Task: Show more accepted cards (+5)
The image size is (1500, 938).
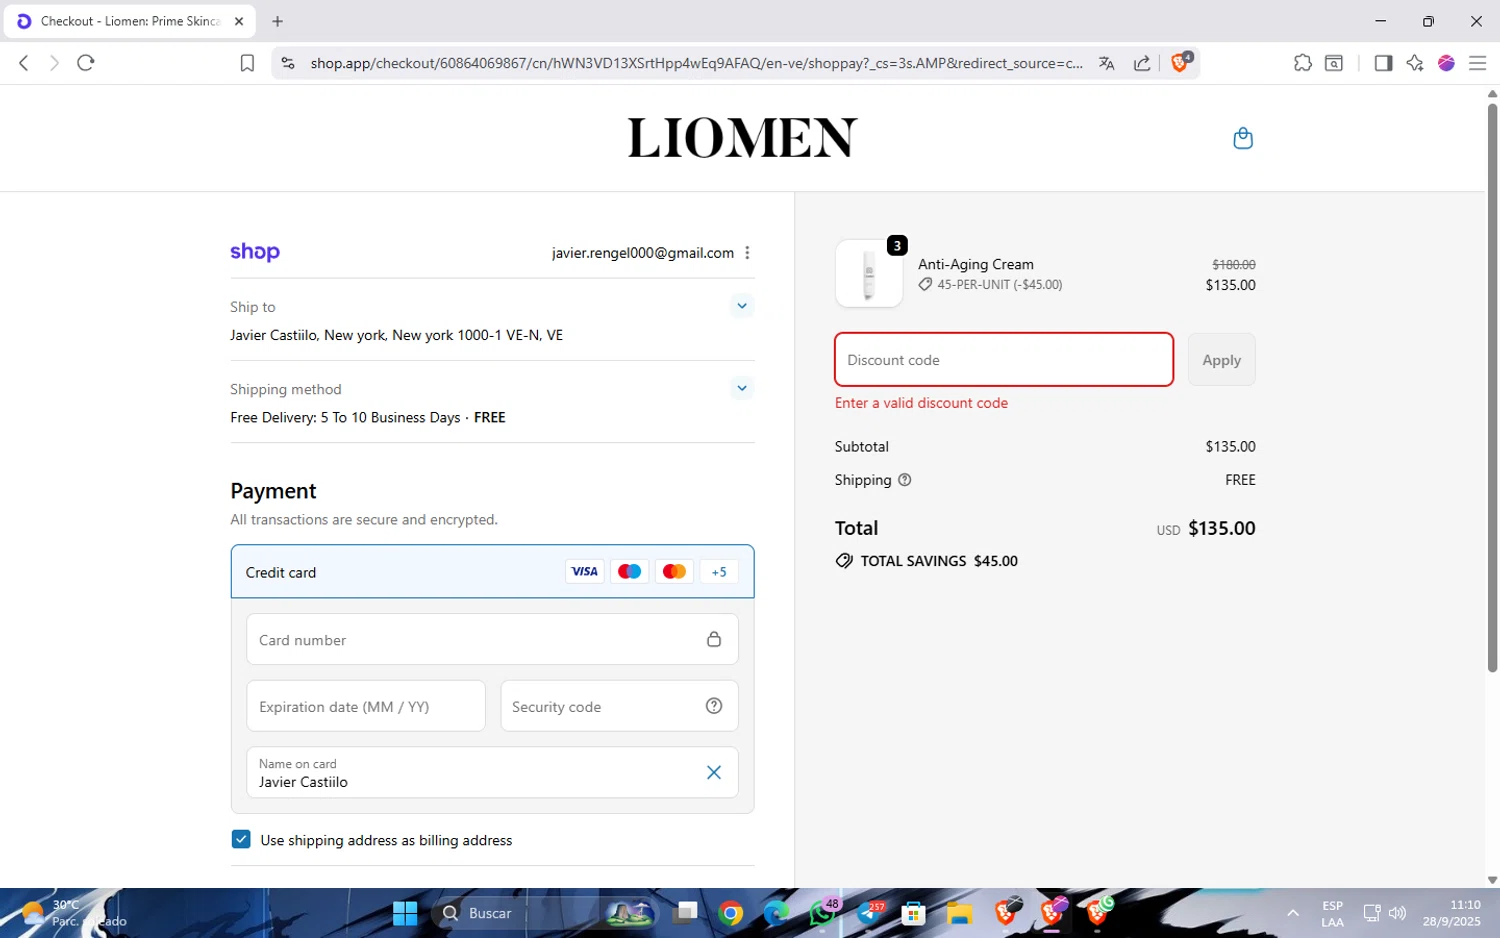Action: pos(719,572)
